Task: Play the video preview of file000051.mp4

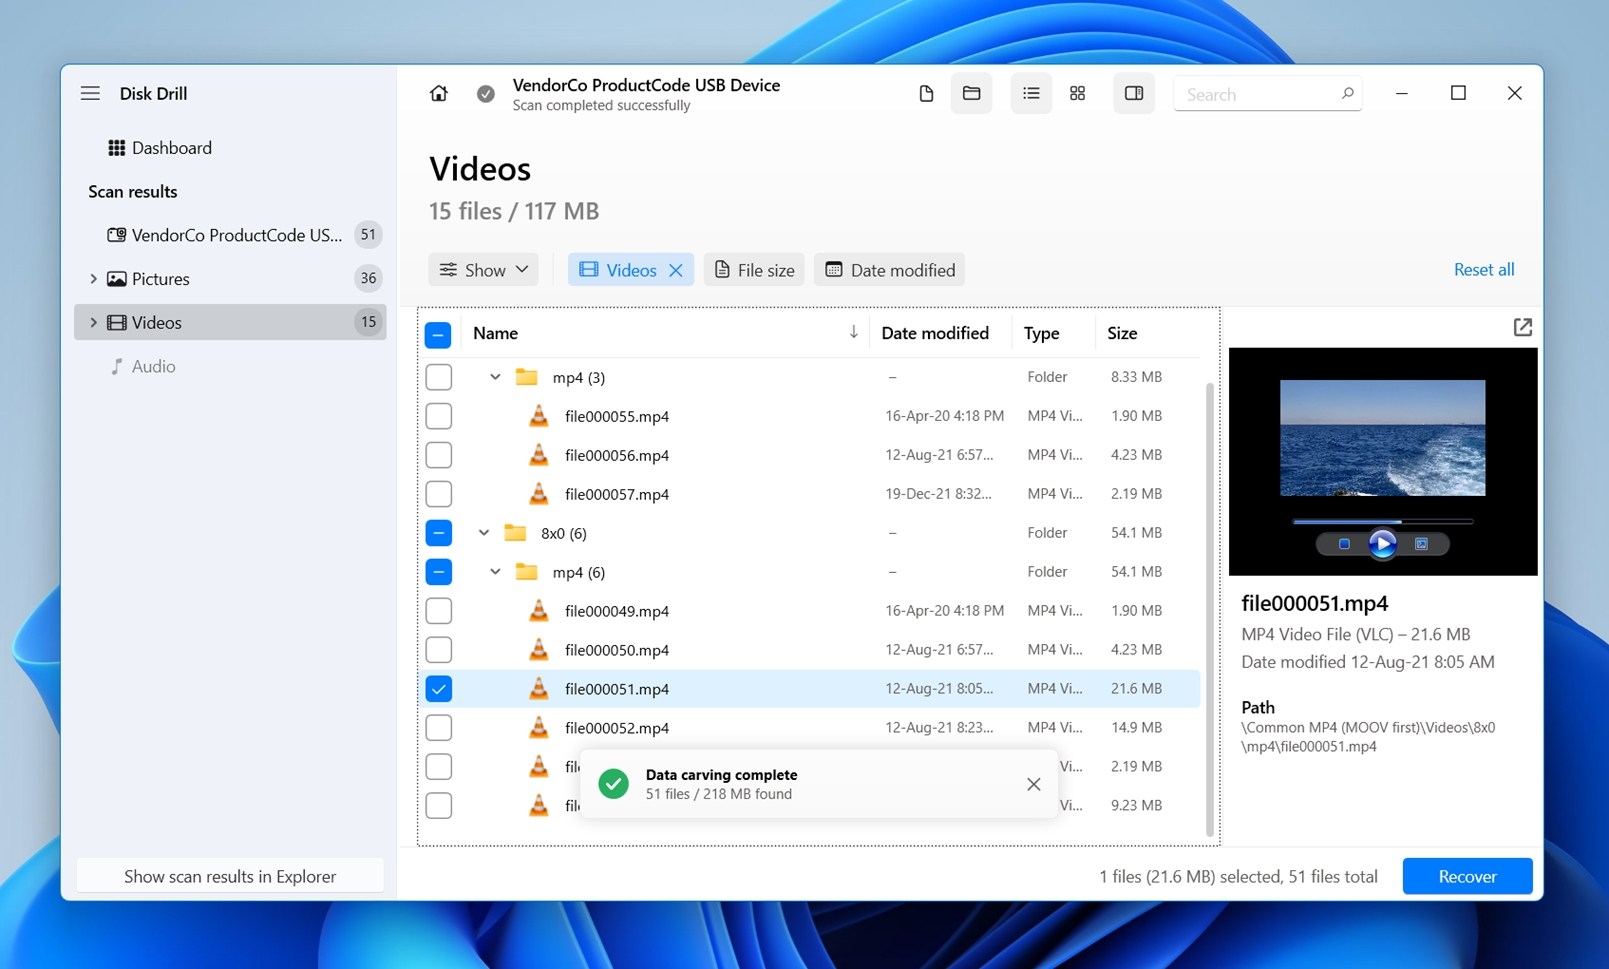Action: 1382,544
